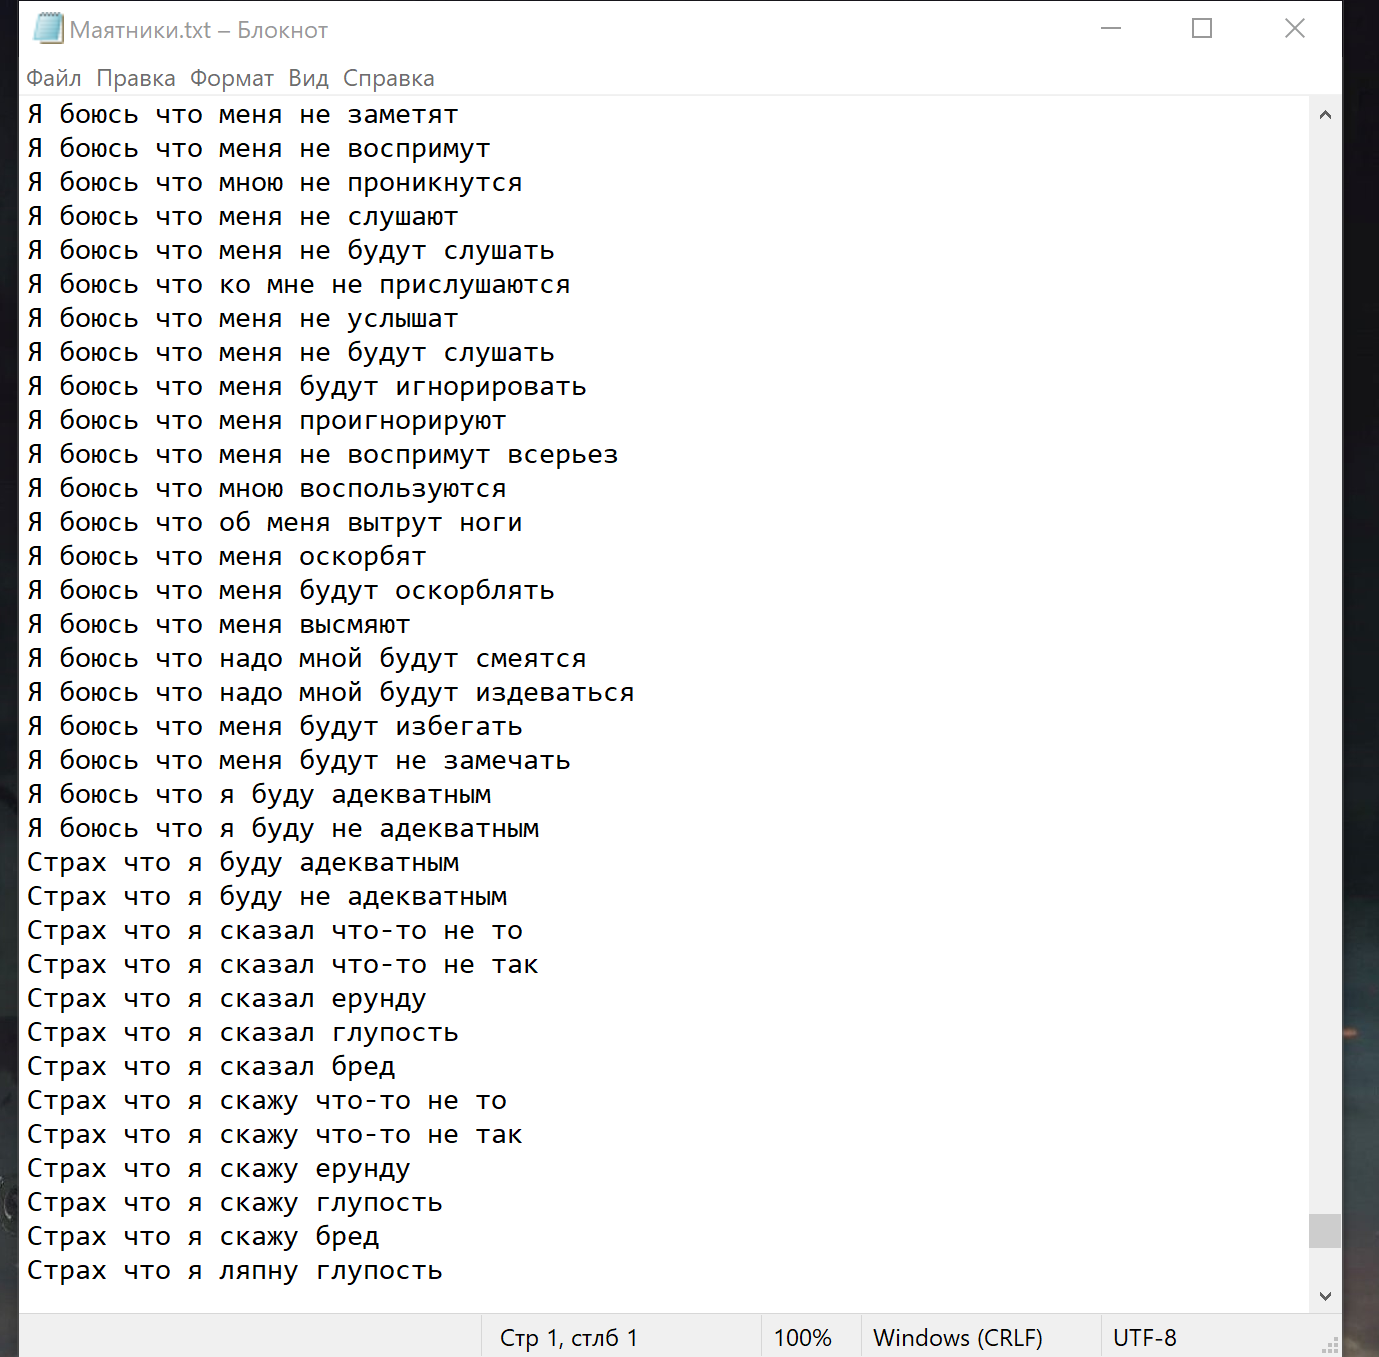1379x1357 pixels.
Task: Click line 'Я боюсь что меня высмяют'
Action: (219, 625)
